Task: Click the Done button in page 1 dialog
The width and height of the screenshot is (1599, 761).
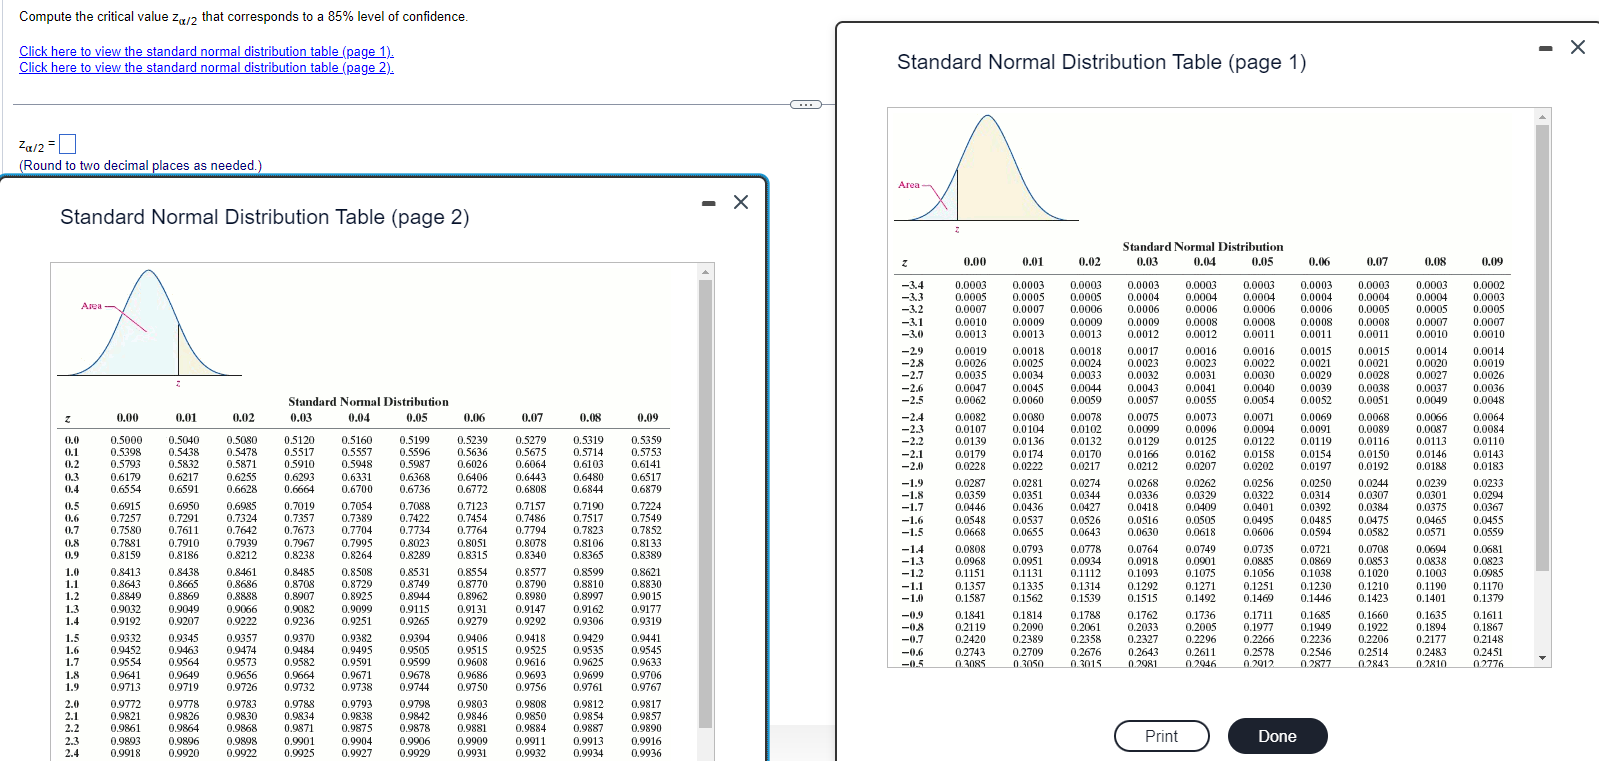Action: coord(1277,736)
